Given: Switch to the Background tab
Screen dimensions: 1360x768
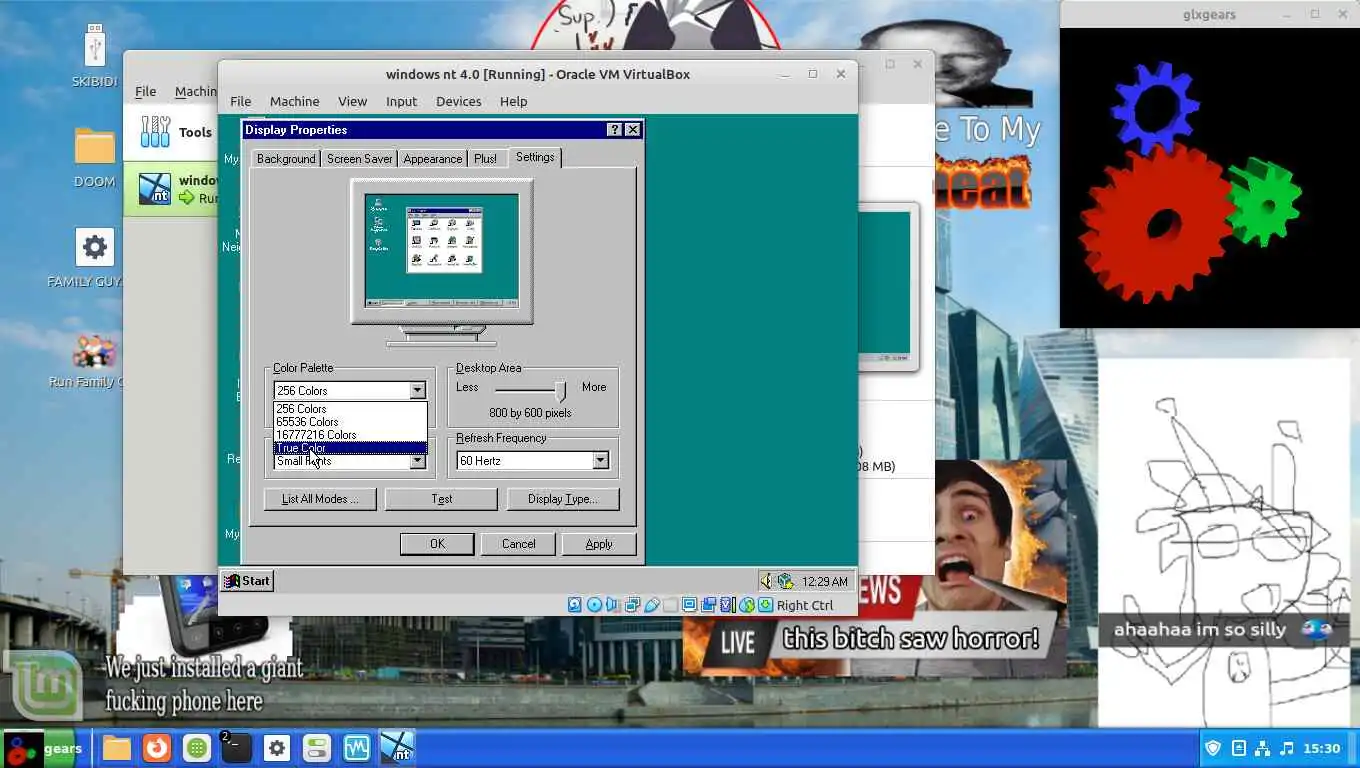Looking at the screenshot, I should [286, 159].
